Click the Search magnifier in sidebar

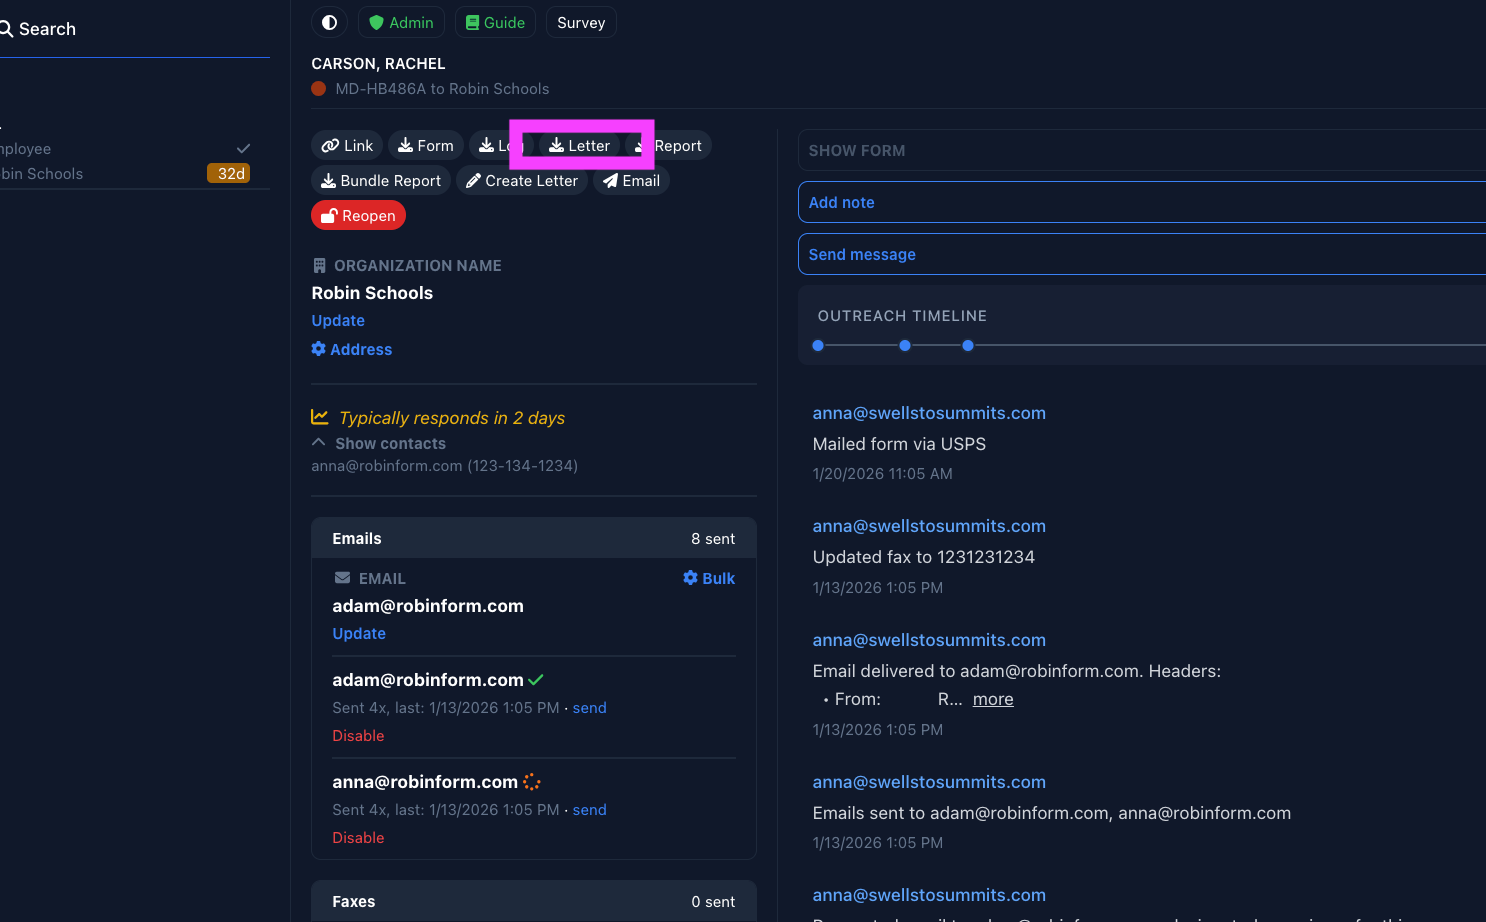pos(6,29)
